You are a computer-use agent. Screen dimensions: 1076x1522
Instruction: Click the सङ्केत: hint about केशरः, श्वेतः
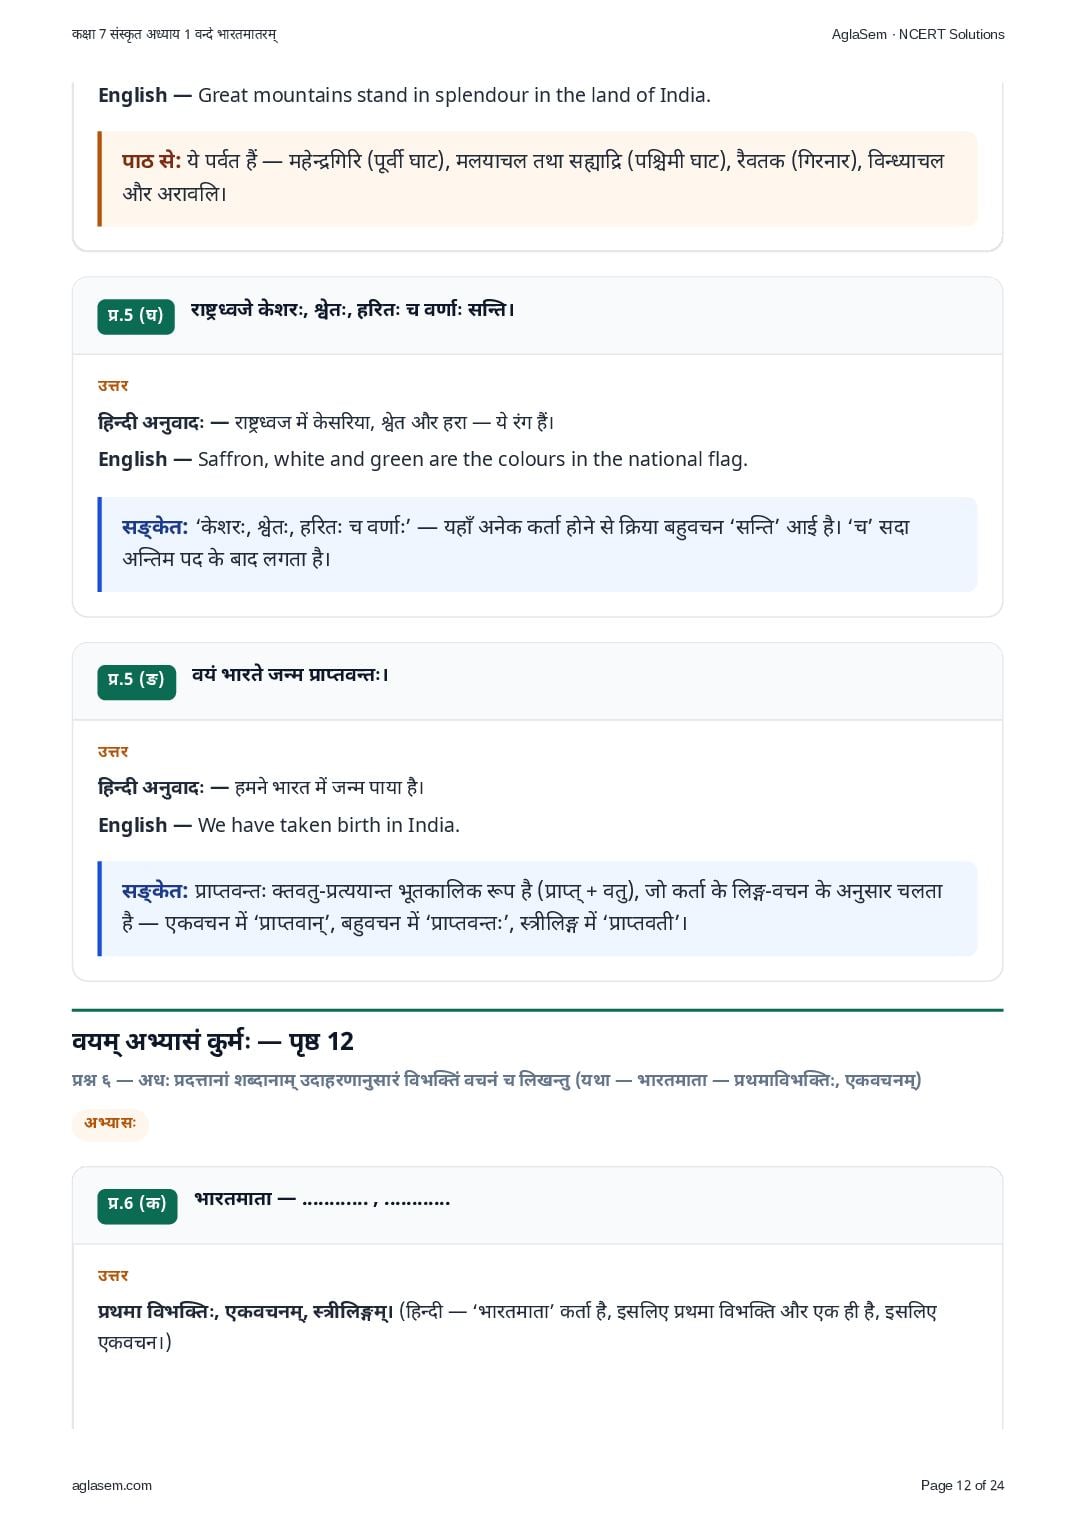pyautogui.click(x=537, y=544)
